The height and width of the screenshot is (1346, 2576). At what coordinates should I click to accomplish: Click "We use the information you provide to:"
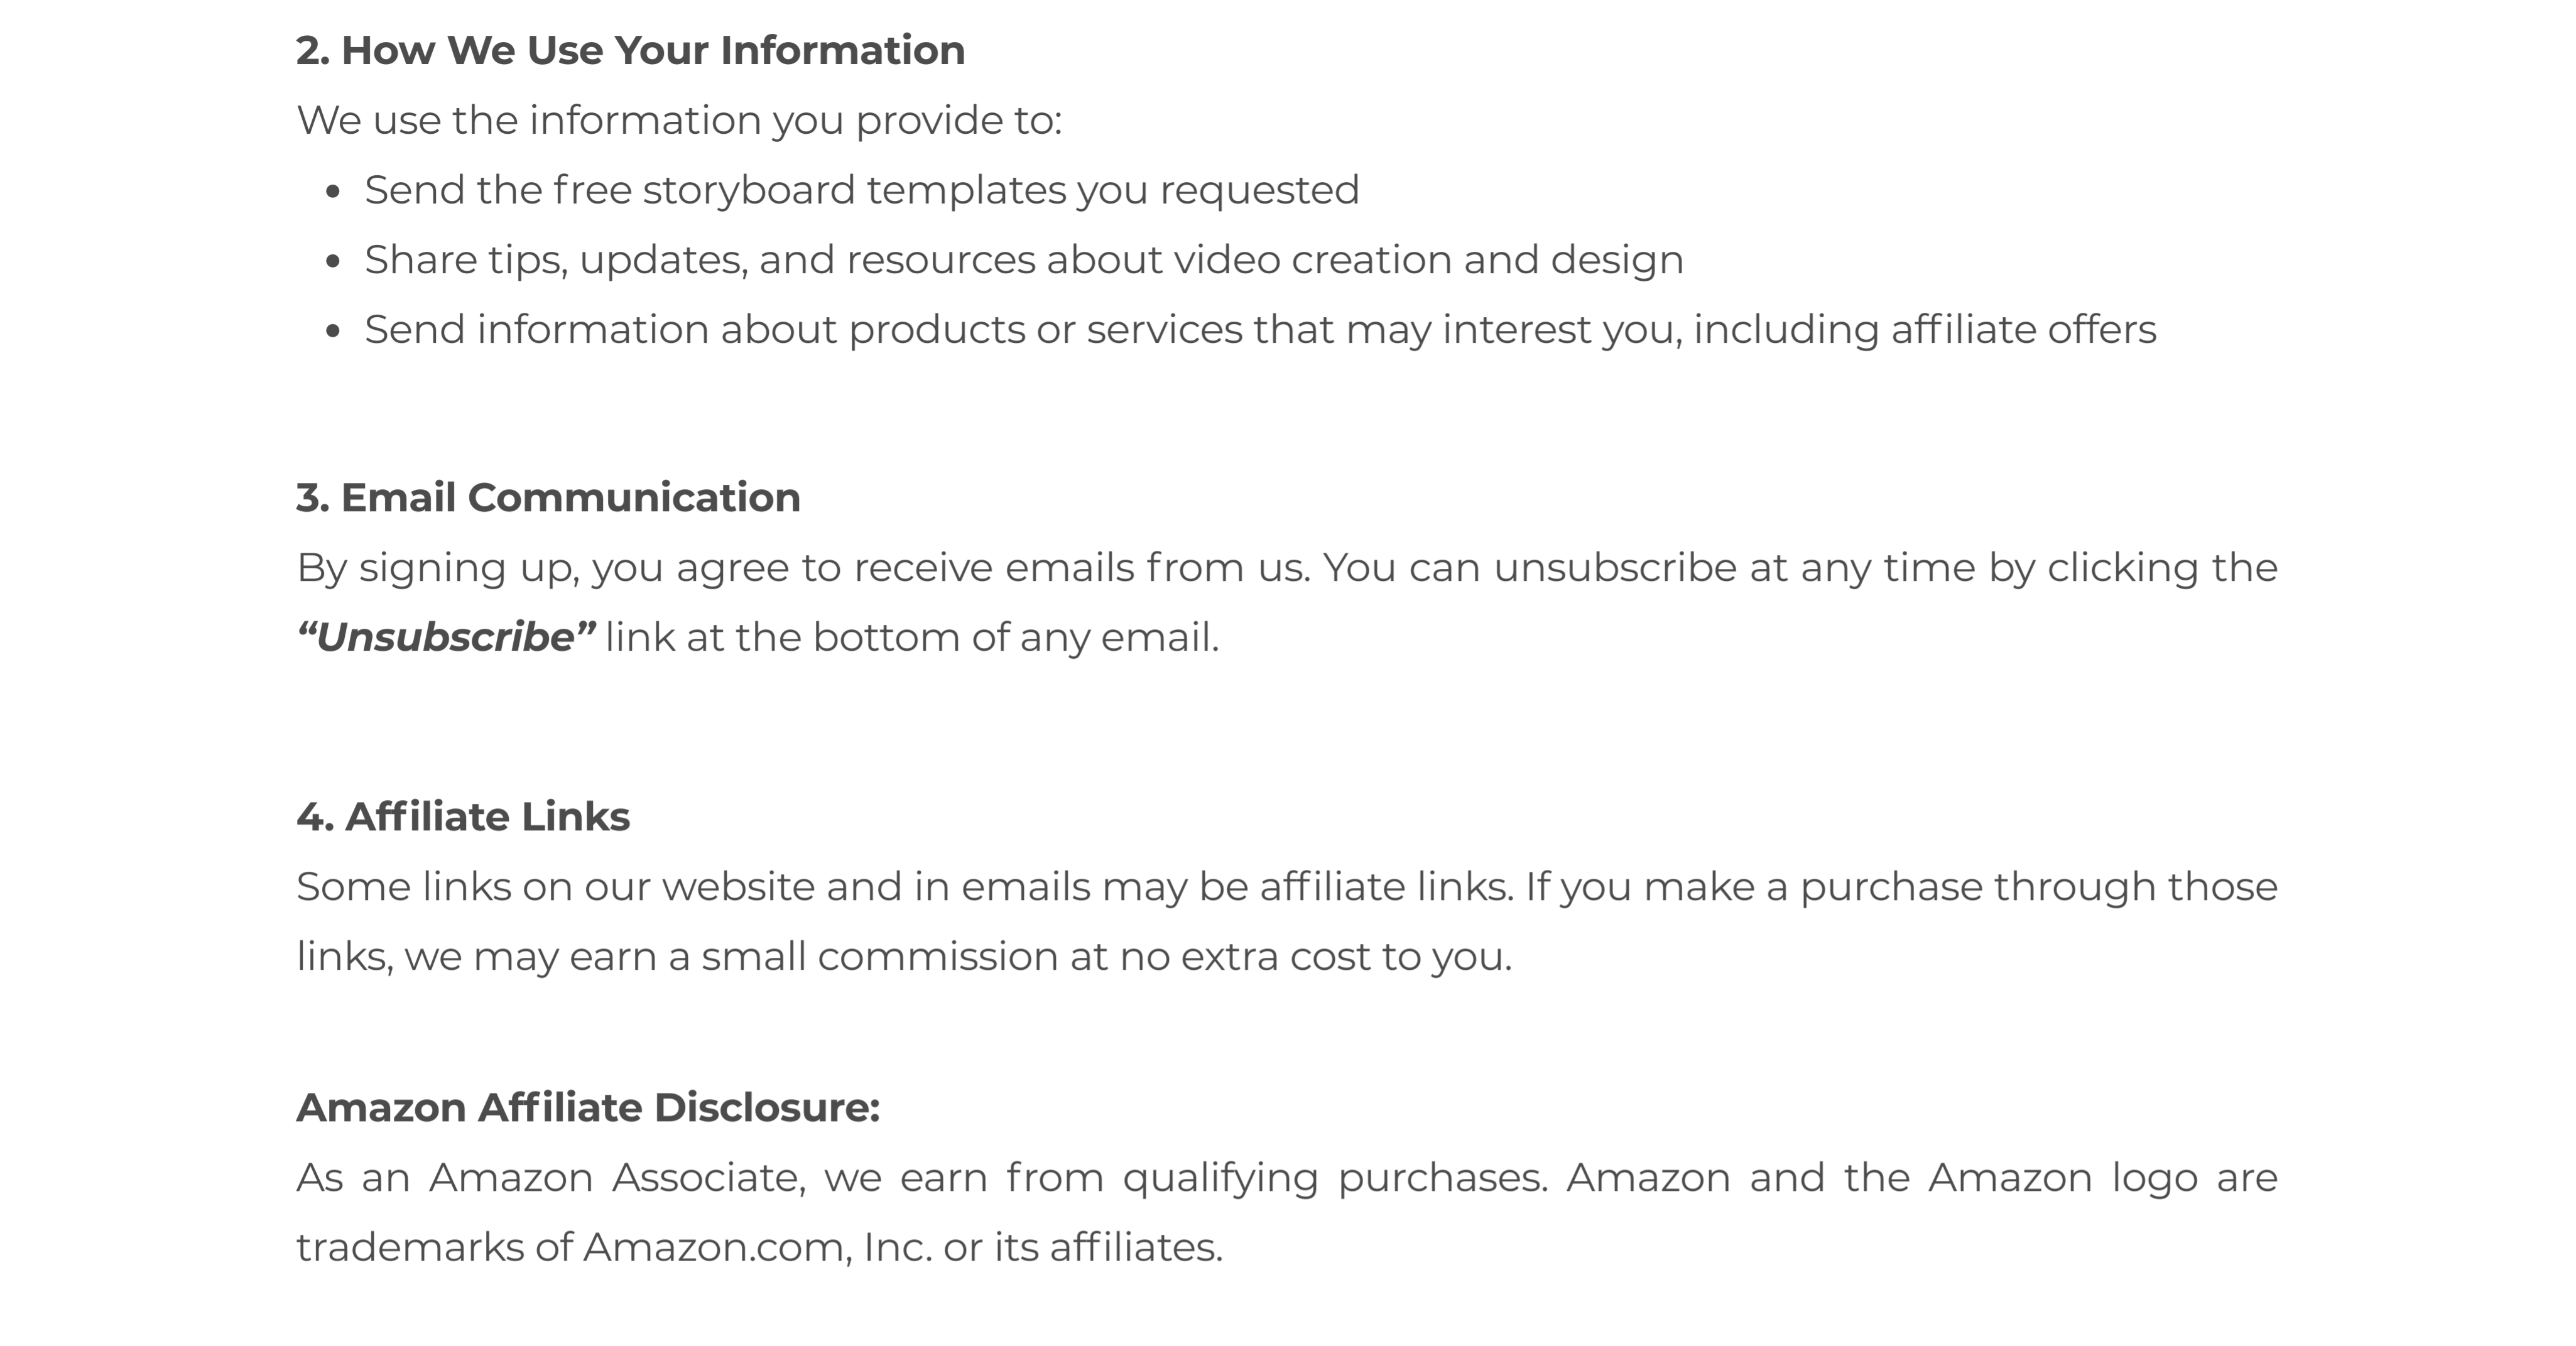(x=679, y=120)
